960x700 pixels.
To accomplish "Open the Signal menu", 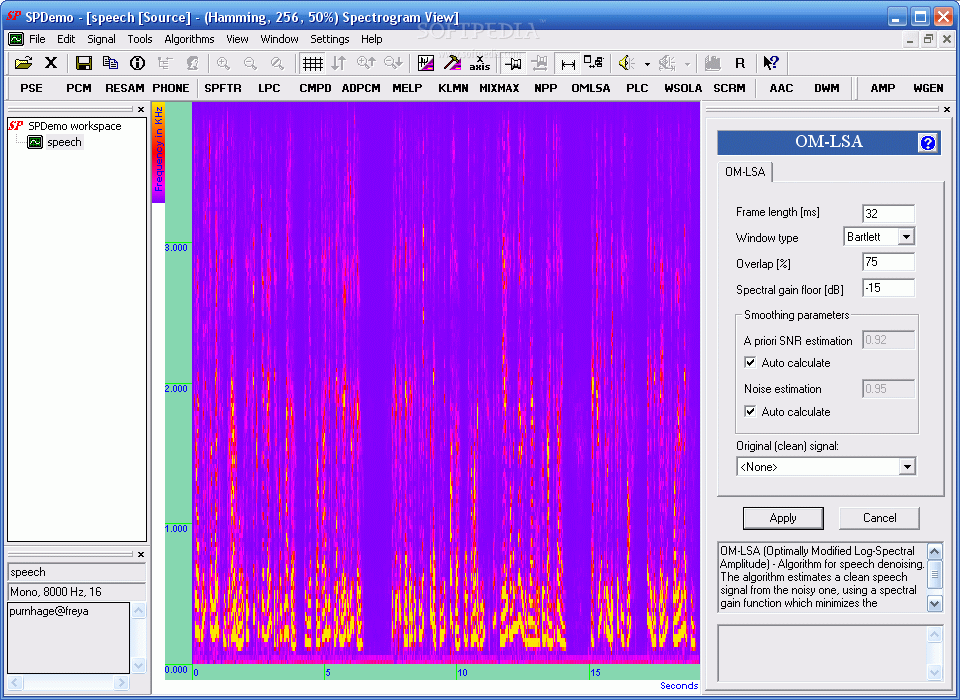I will [x=101, y=39].
